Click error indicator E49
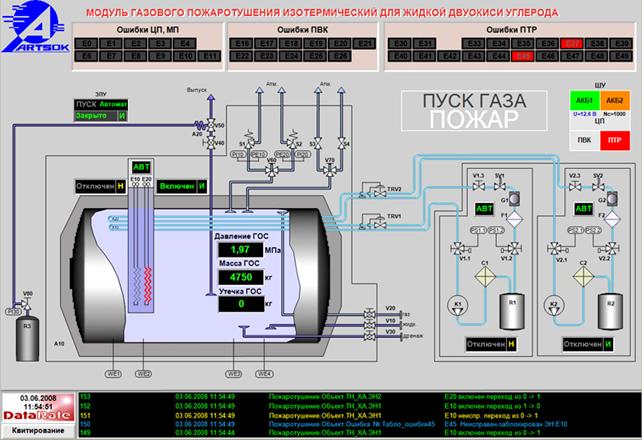Viewport: 642px width, 440px height. click(x=621, y=56)
